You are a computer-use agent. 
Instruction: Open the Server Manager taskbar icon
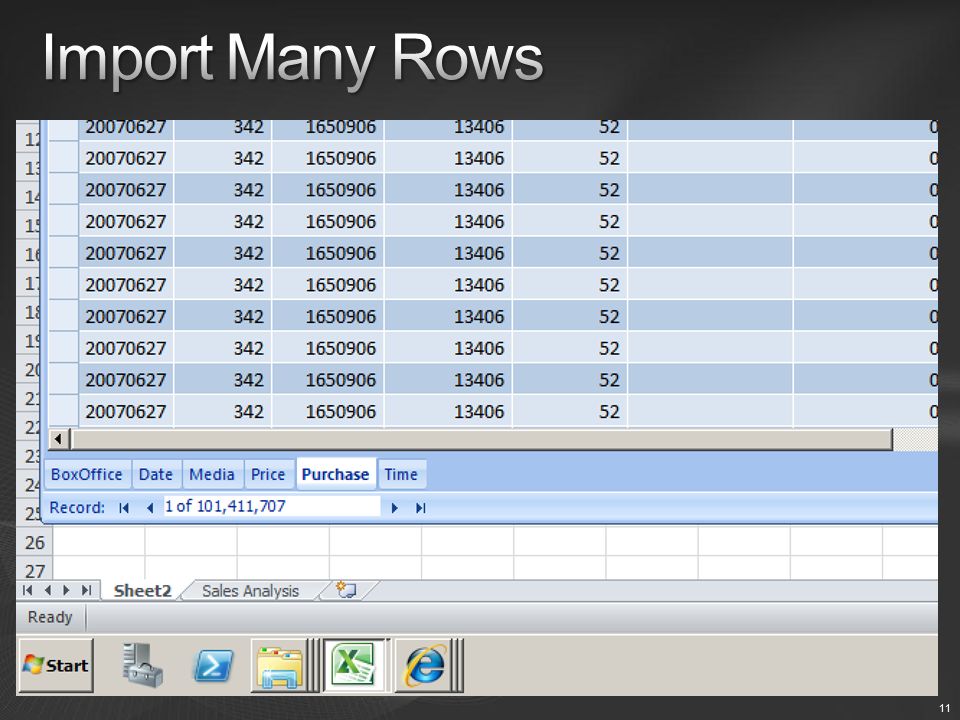pyautogui.click(x=142, y=665)
